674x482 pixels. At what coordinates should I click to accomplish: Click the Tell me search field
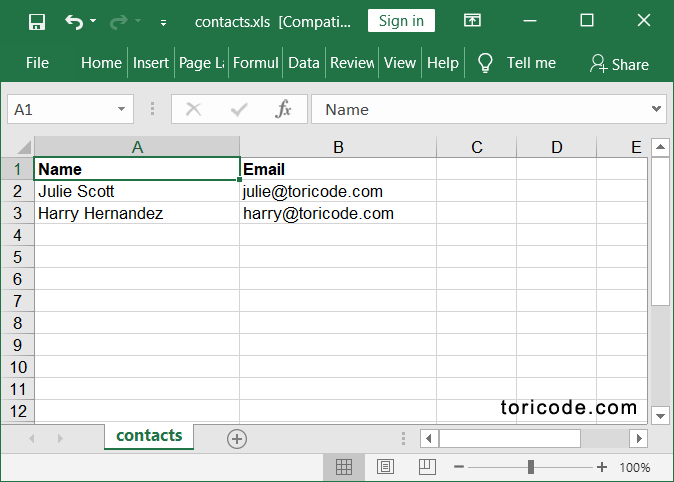point(531,63)
